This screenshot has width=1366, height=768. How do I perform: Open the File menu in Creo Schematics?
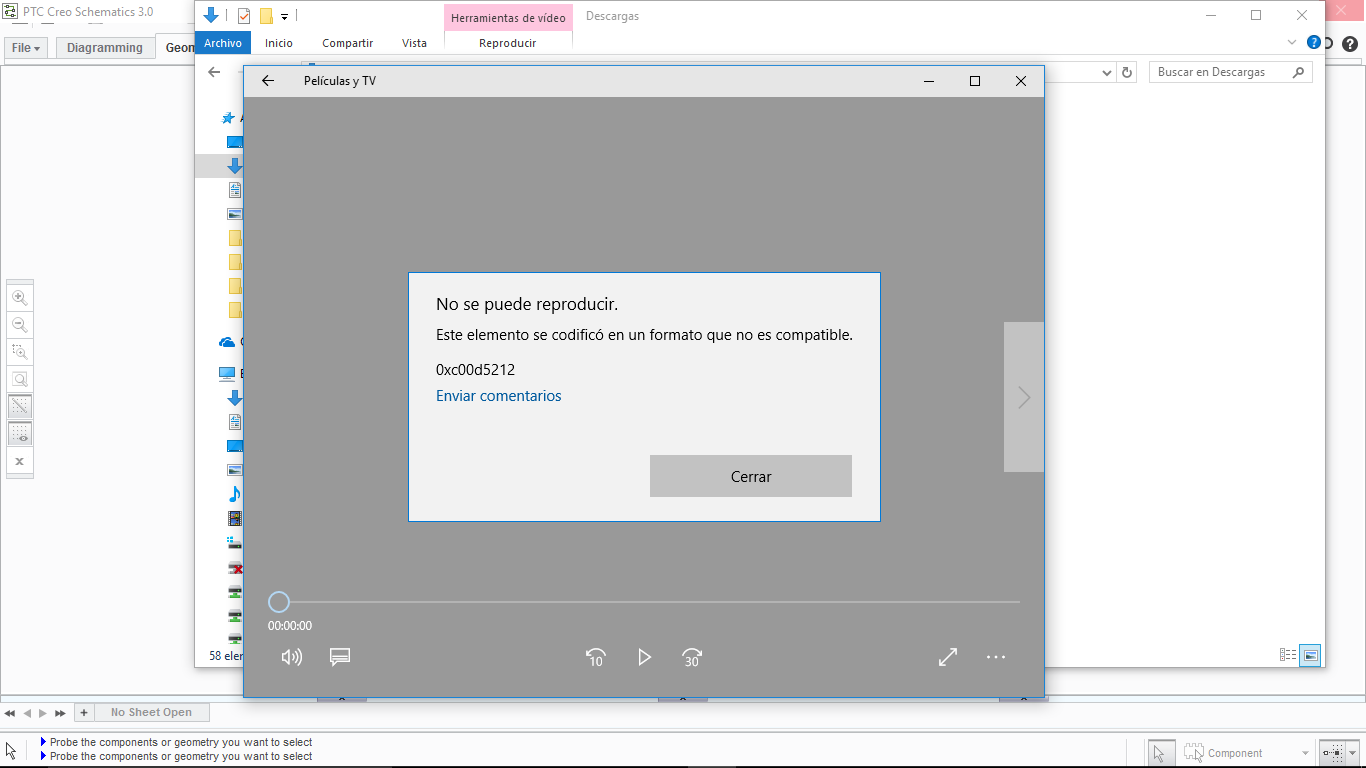coord(26,48)
